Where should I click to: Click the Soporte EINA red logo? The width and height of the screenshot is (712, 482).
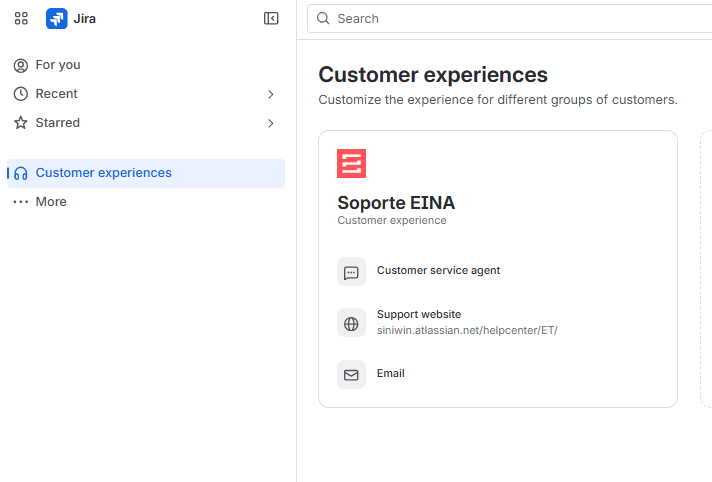pos(351,164)
